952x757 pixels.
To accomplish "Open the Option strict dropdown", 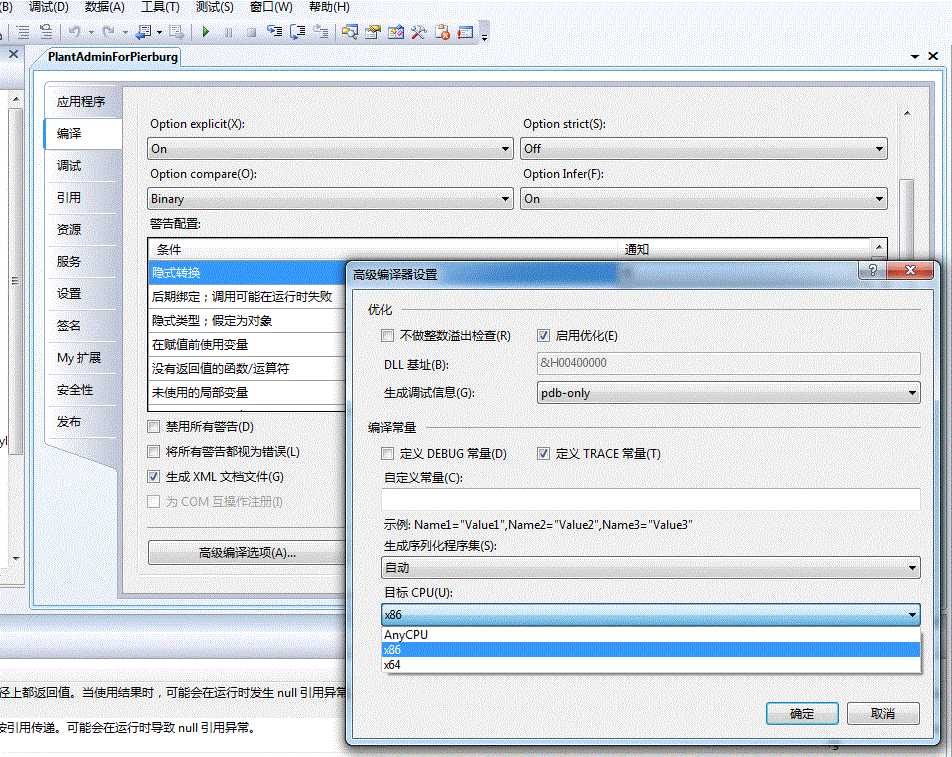I will [x=704, y=149].
